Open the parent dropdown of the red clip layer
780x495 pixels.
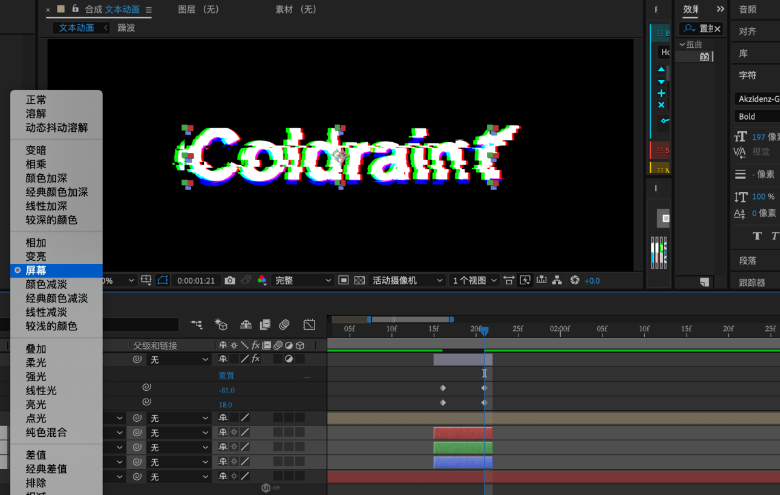[178, 433]
